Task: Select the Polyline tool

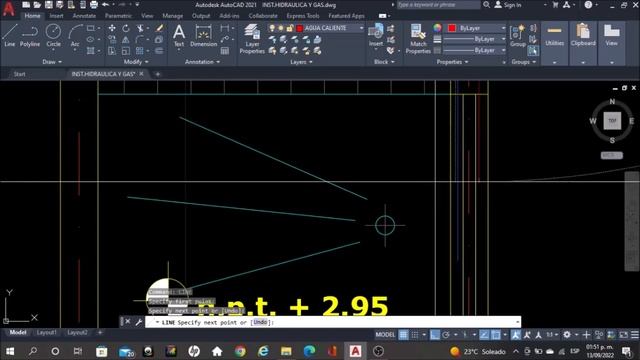Action: (x=30, y=35)
